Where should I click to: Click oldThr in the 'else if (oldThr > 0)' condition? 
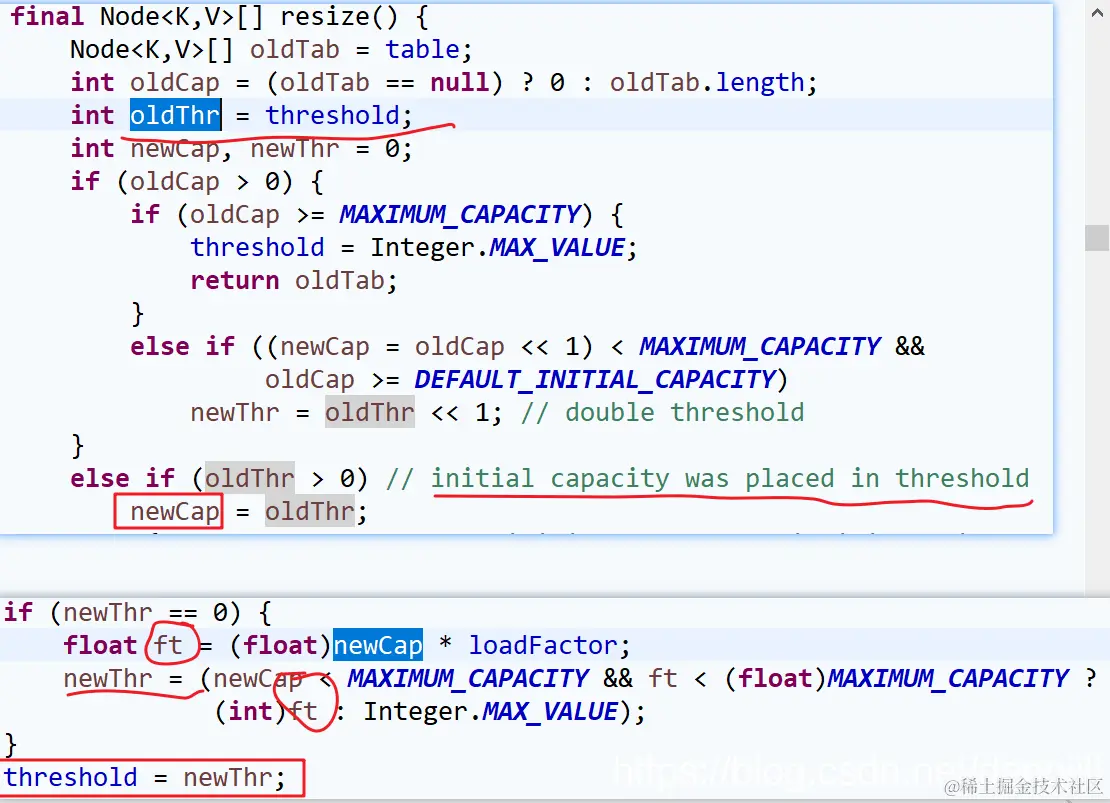(x=249, y=479)
